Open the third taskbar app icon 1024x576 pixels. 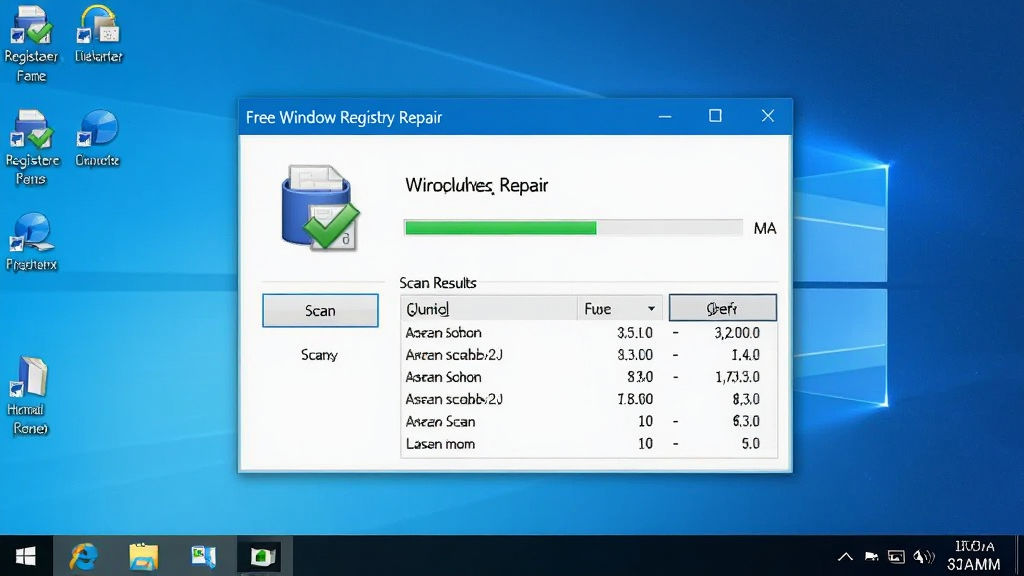coord(203,556)
